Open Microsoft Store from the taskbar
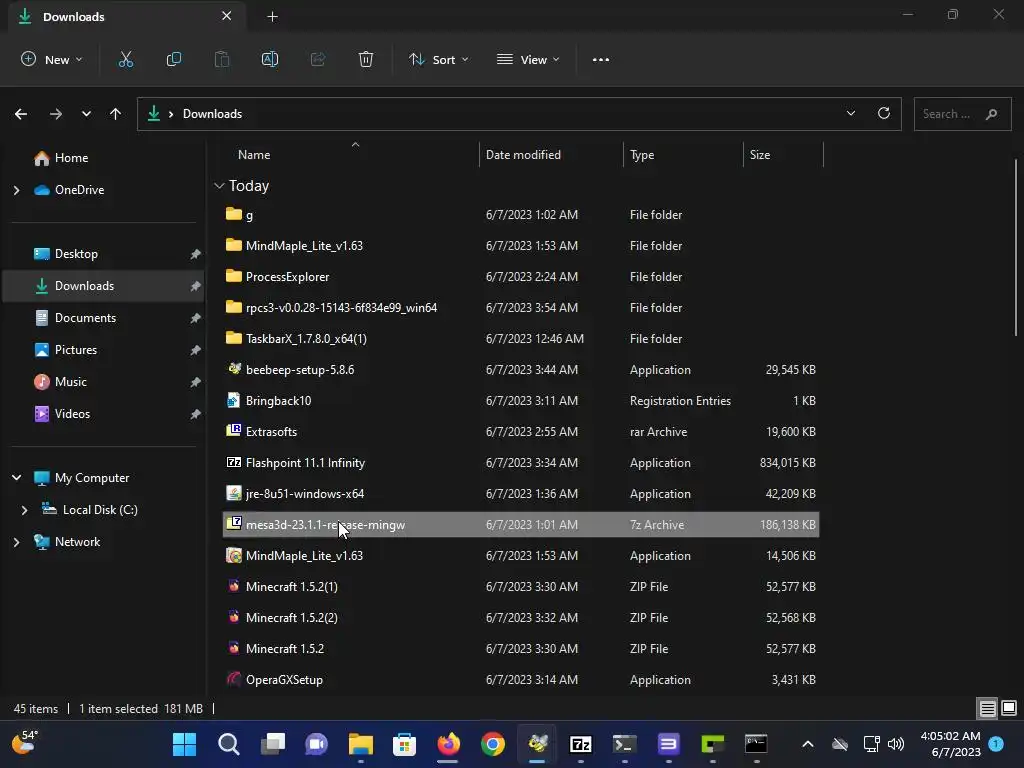 tap(404, 744)
